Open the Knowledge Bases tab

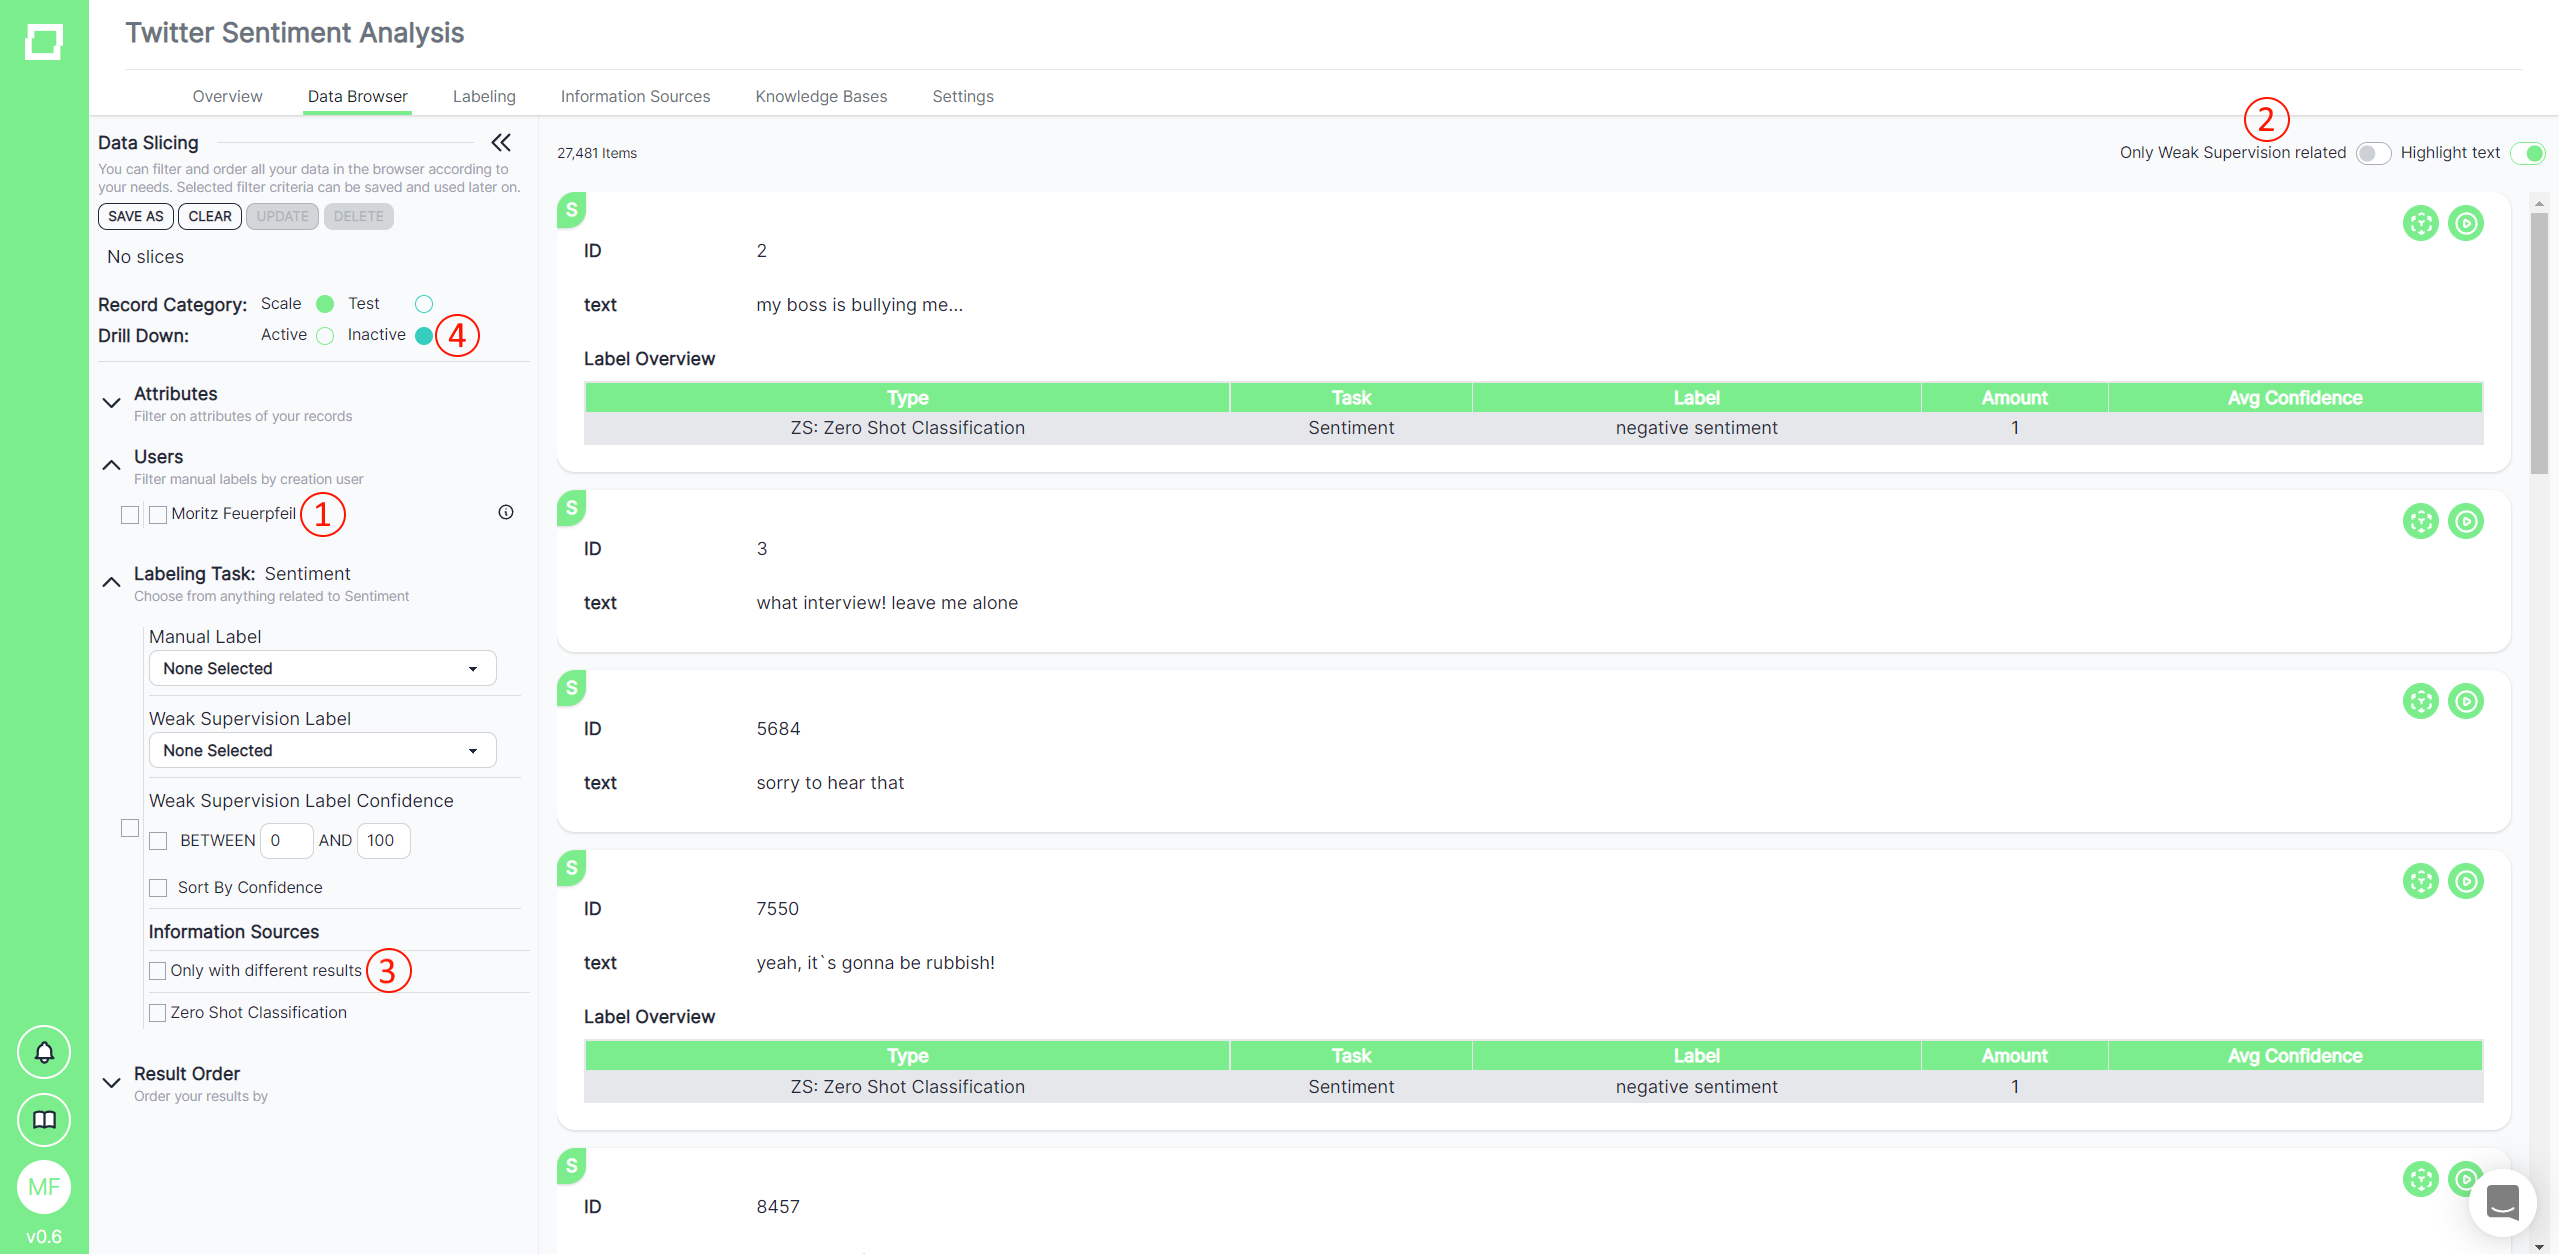tap(821, 96)
